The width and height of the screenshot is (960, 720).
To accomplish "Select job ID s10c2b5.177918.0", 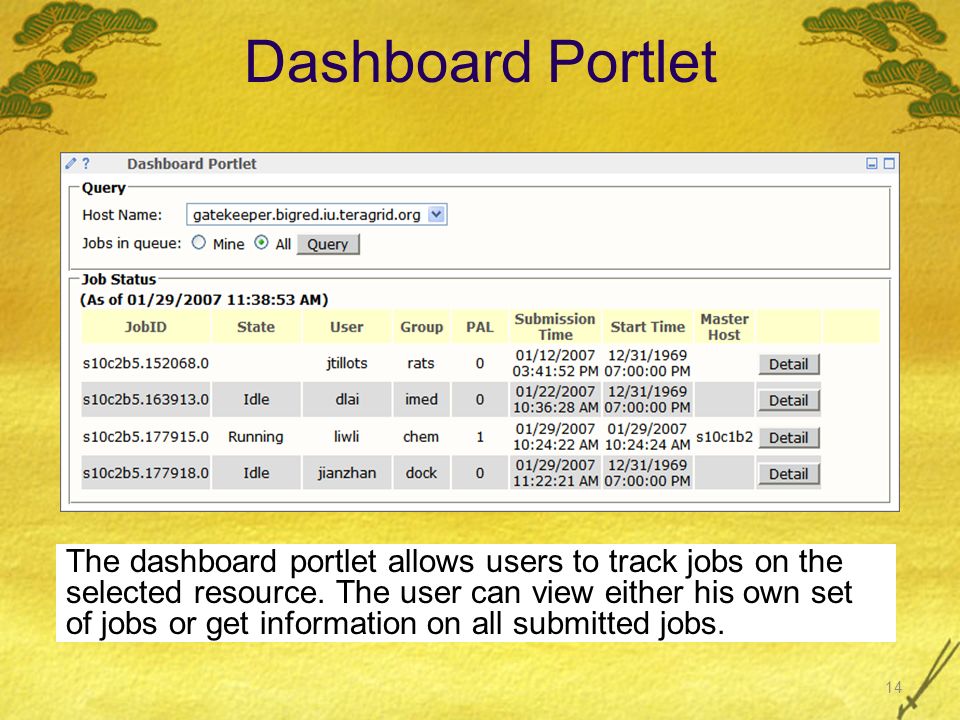I will coord(146,473).
